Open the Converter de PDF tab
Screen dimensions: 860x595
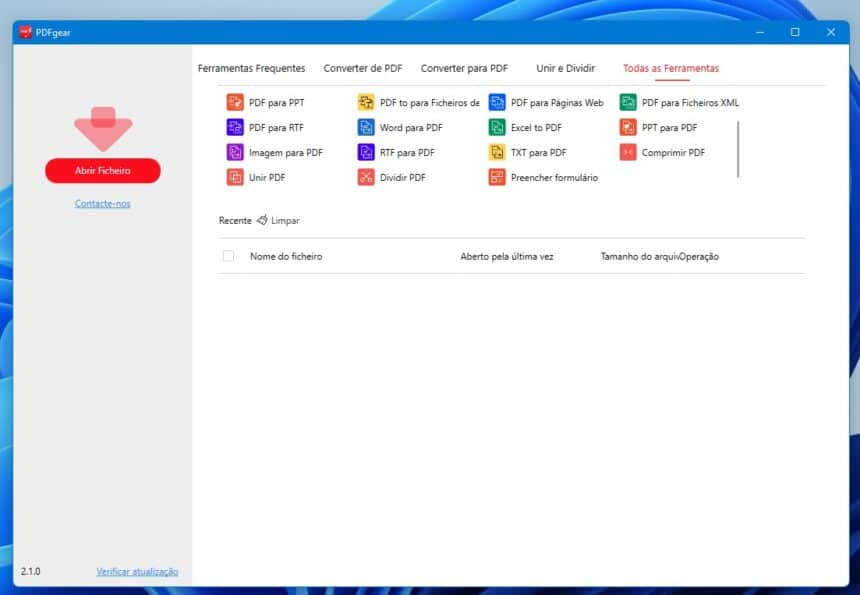click(x=363, y=68)
